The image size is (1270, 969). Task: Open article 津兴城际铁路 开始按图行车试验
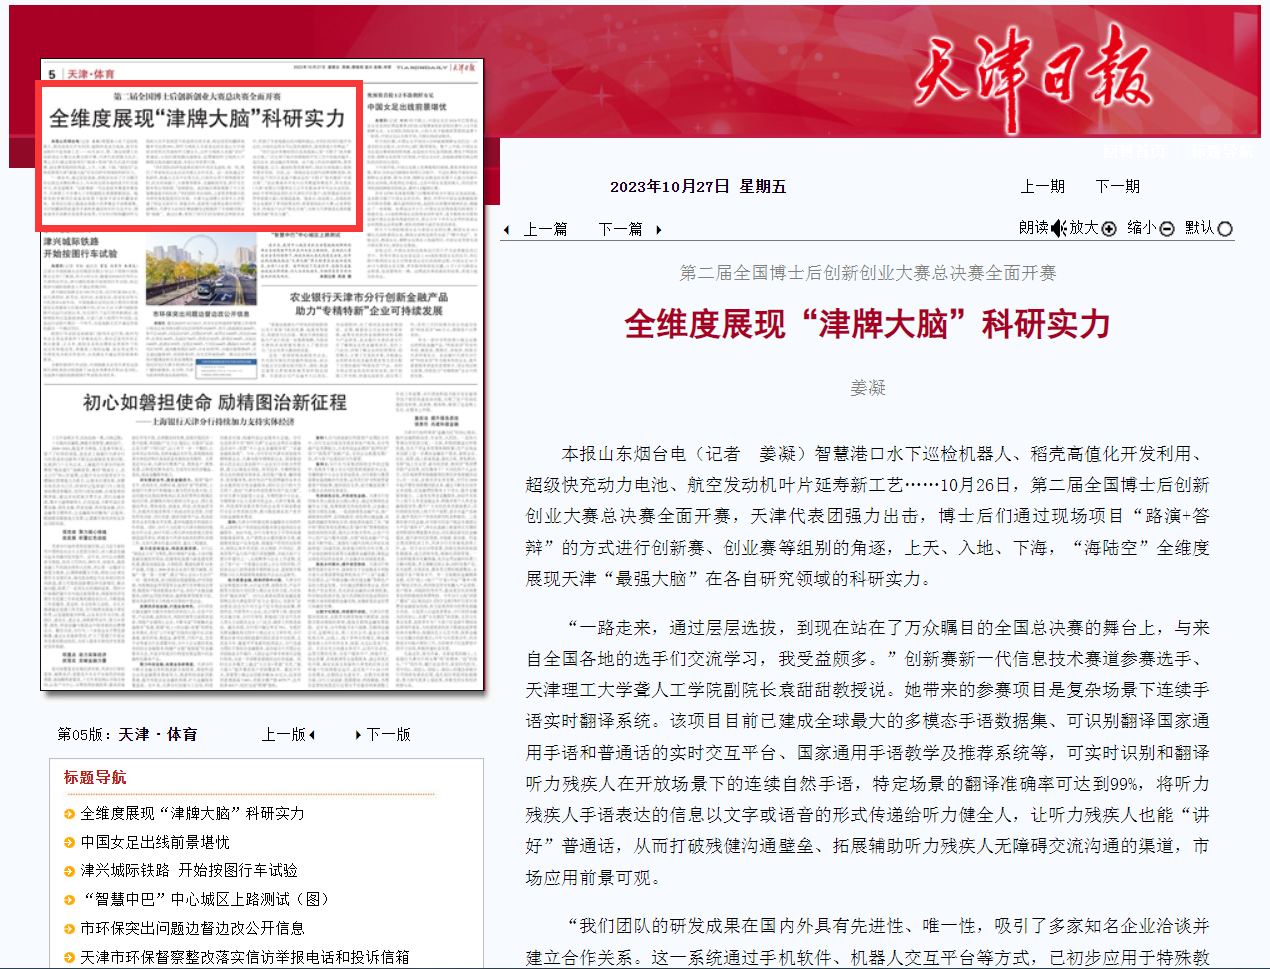coord(189,871)
